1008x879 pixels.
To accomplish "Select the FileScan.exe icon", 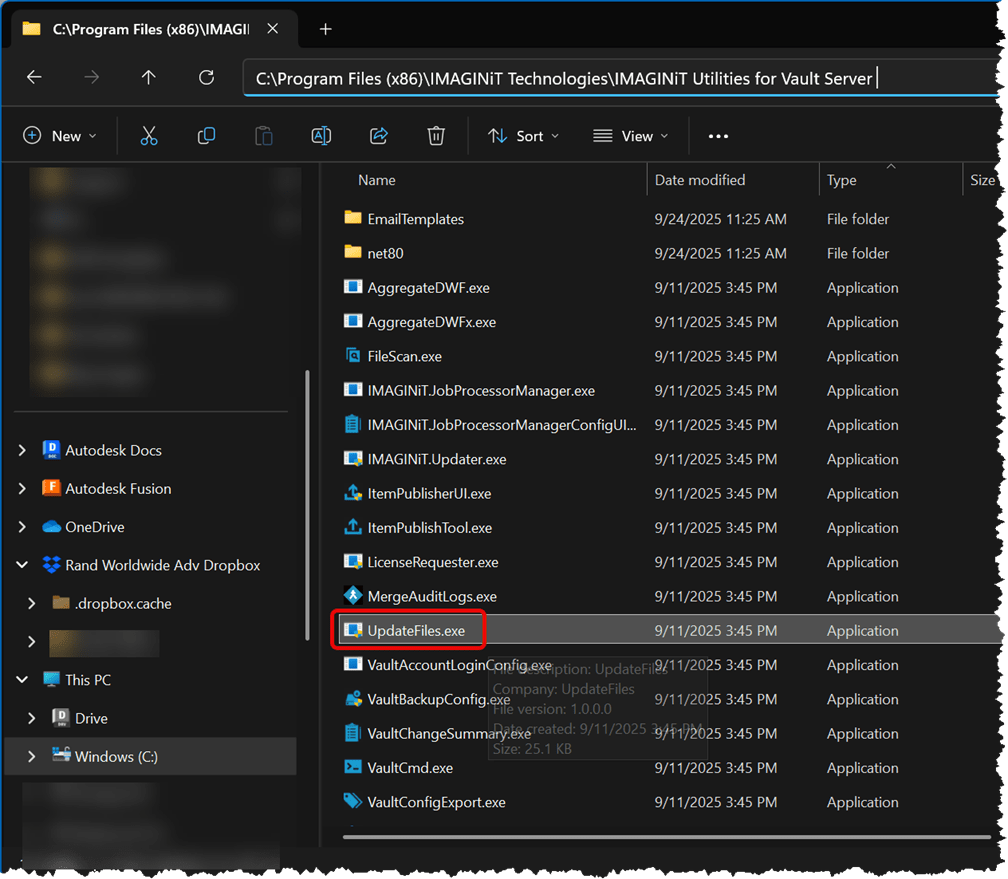I will pos(352,356).
